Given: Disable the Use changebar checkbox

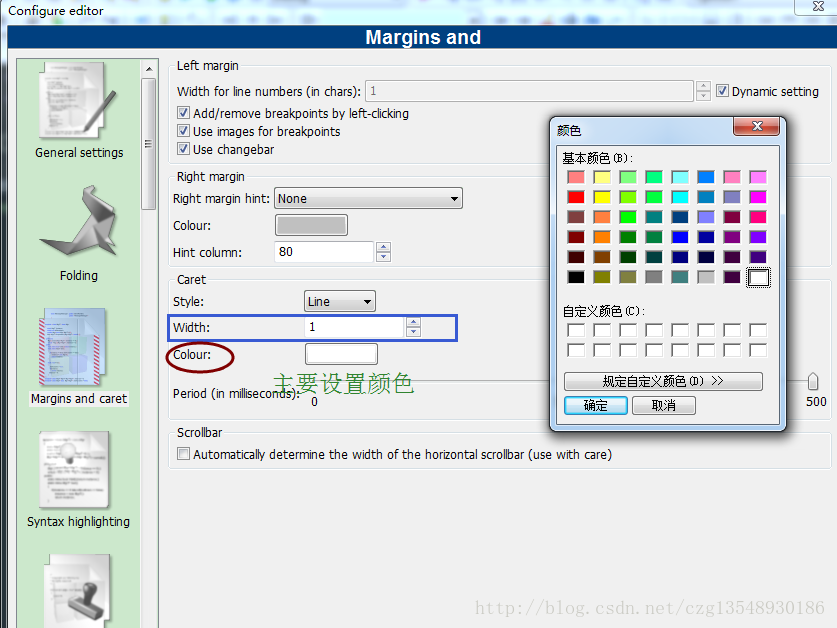Looking at the screenshot, I should point(183,149).
